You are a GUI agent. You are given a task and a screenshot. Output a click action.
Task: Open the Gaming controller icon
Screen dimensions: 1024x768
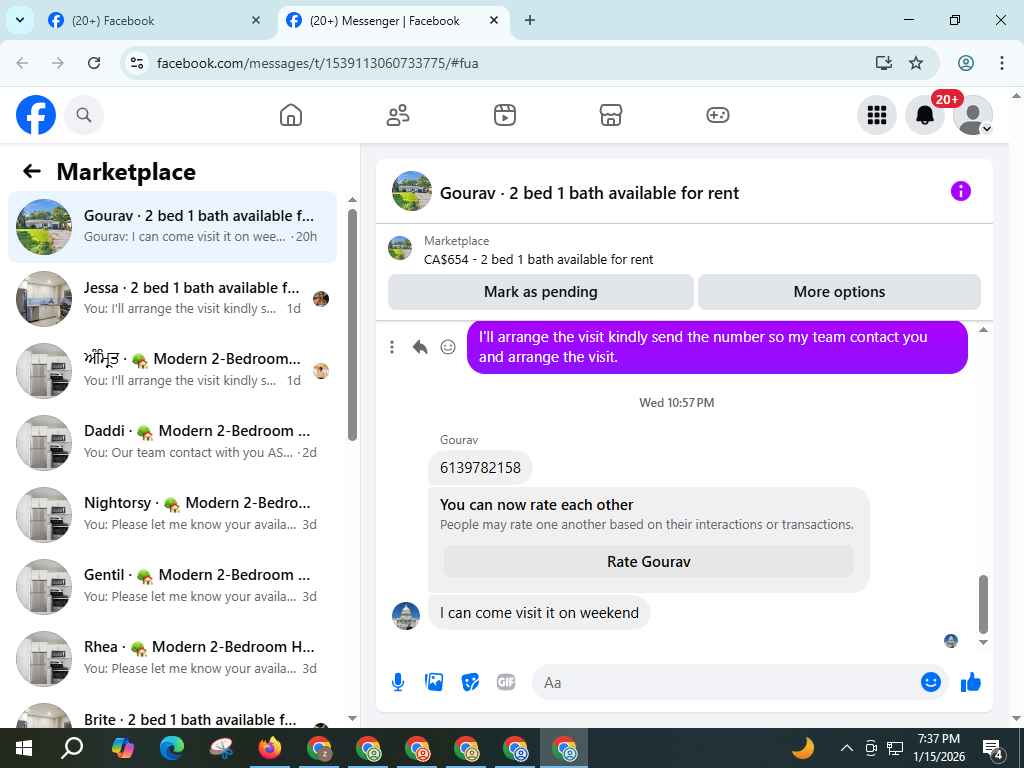coord(718,115)
